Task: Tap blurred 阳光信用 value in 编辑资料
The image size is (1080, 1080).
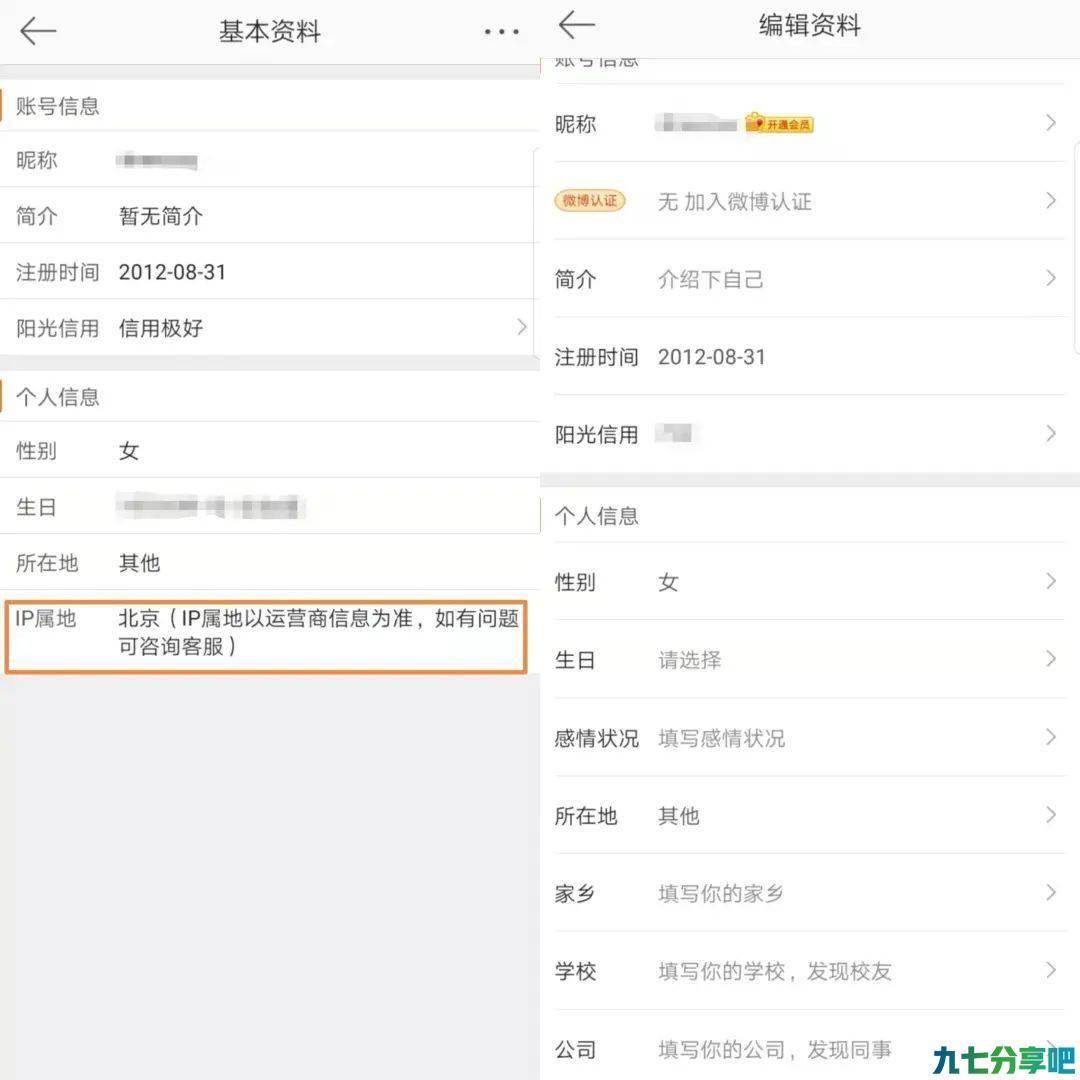Action: 674,433
